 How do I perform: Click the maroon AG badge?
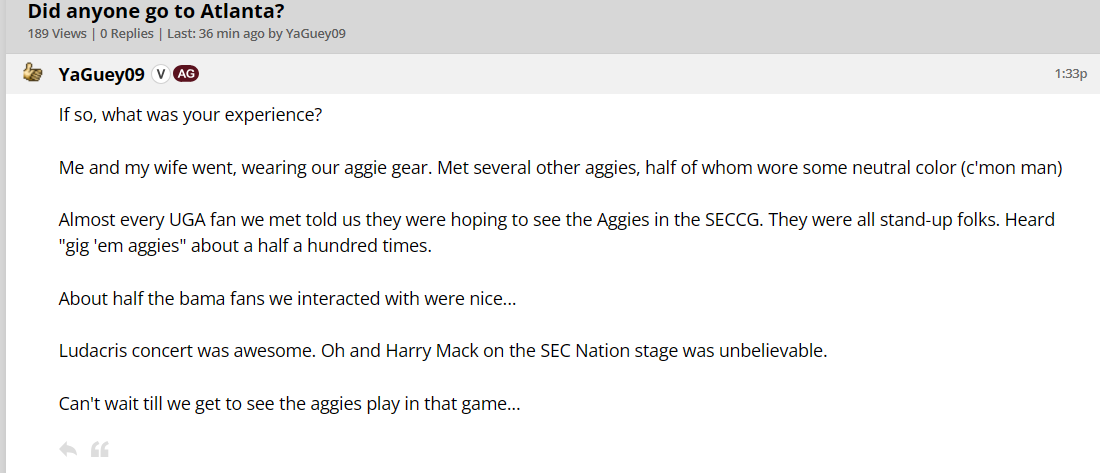click(x=186, y=74)
